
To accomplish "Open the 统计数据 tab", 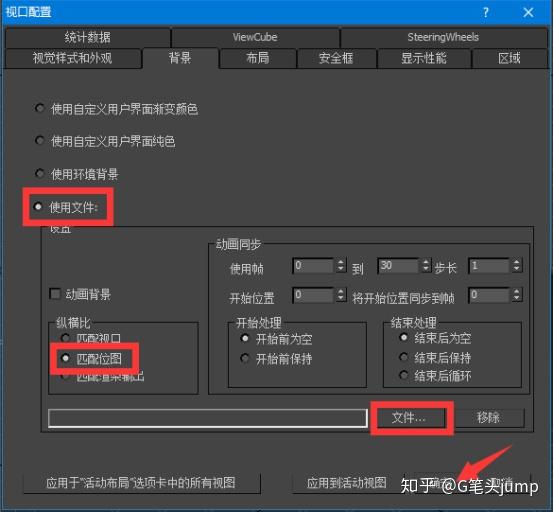I will click(x=88, y=37).
